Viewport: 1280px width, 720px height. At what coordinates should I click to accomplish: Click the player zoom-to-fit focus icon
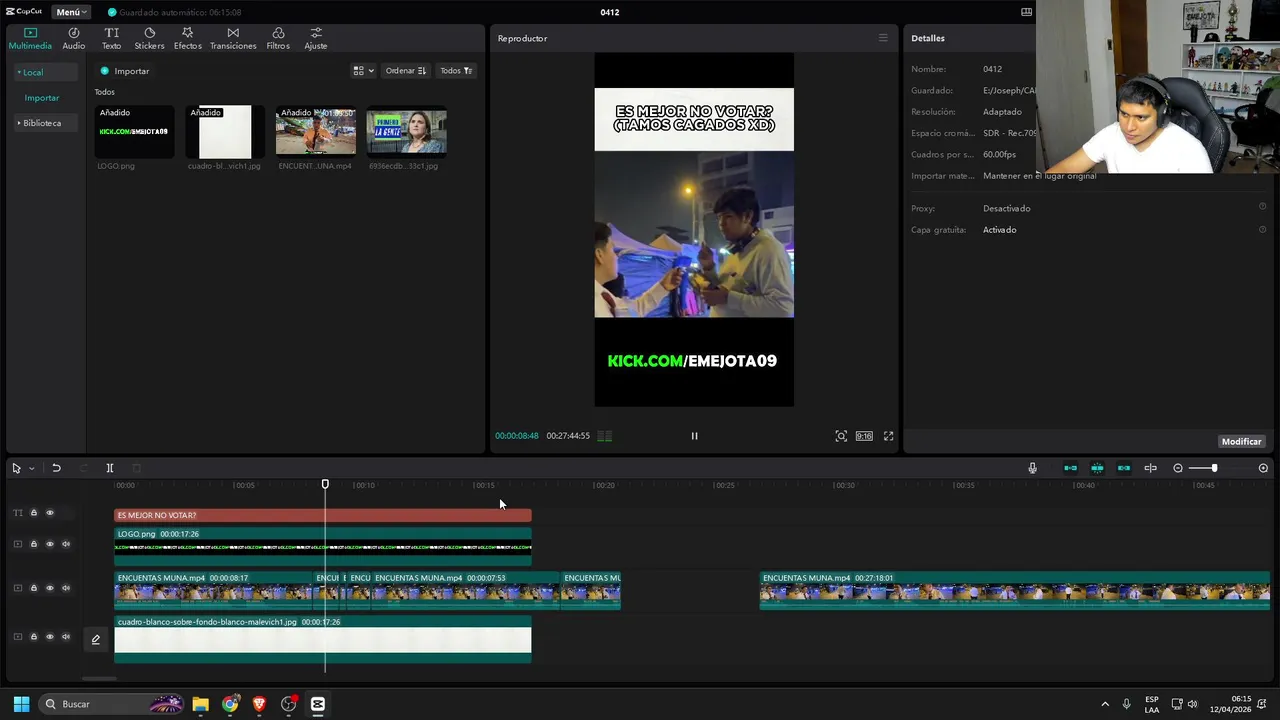click(x=841, y=436)
